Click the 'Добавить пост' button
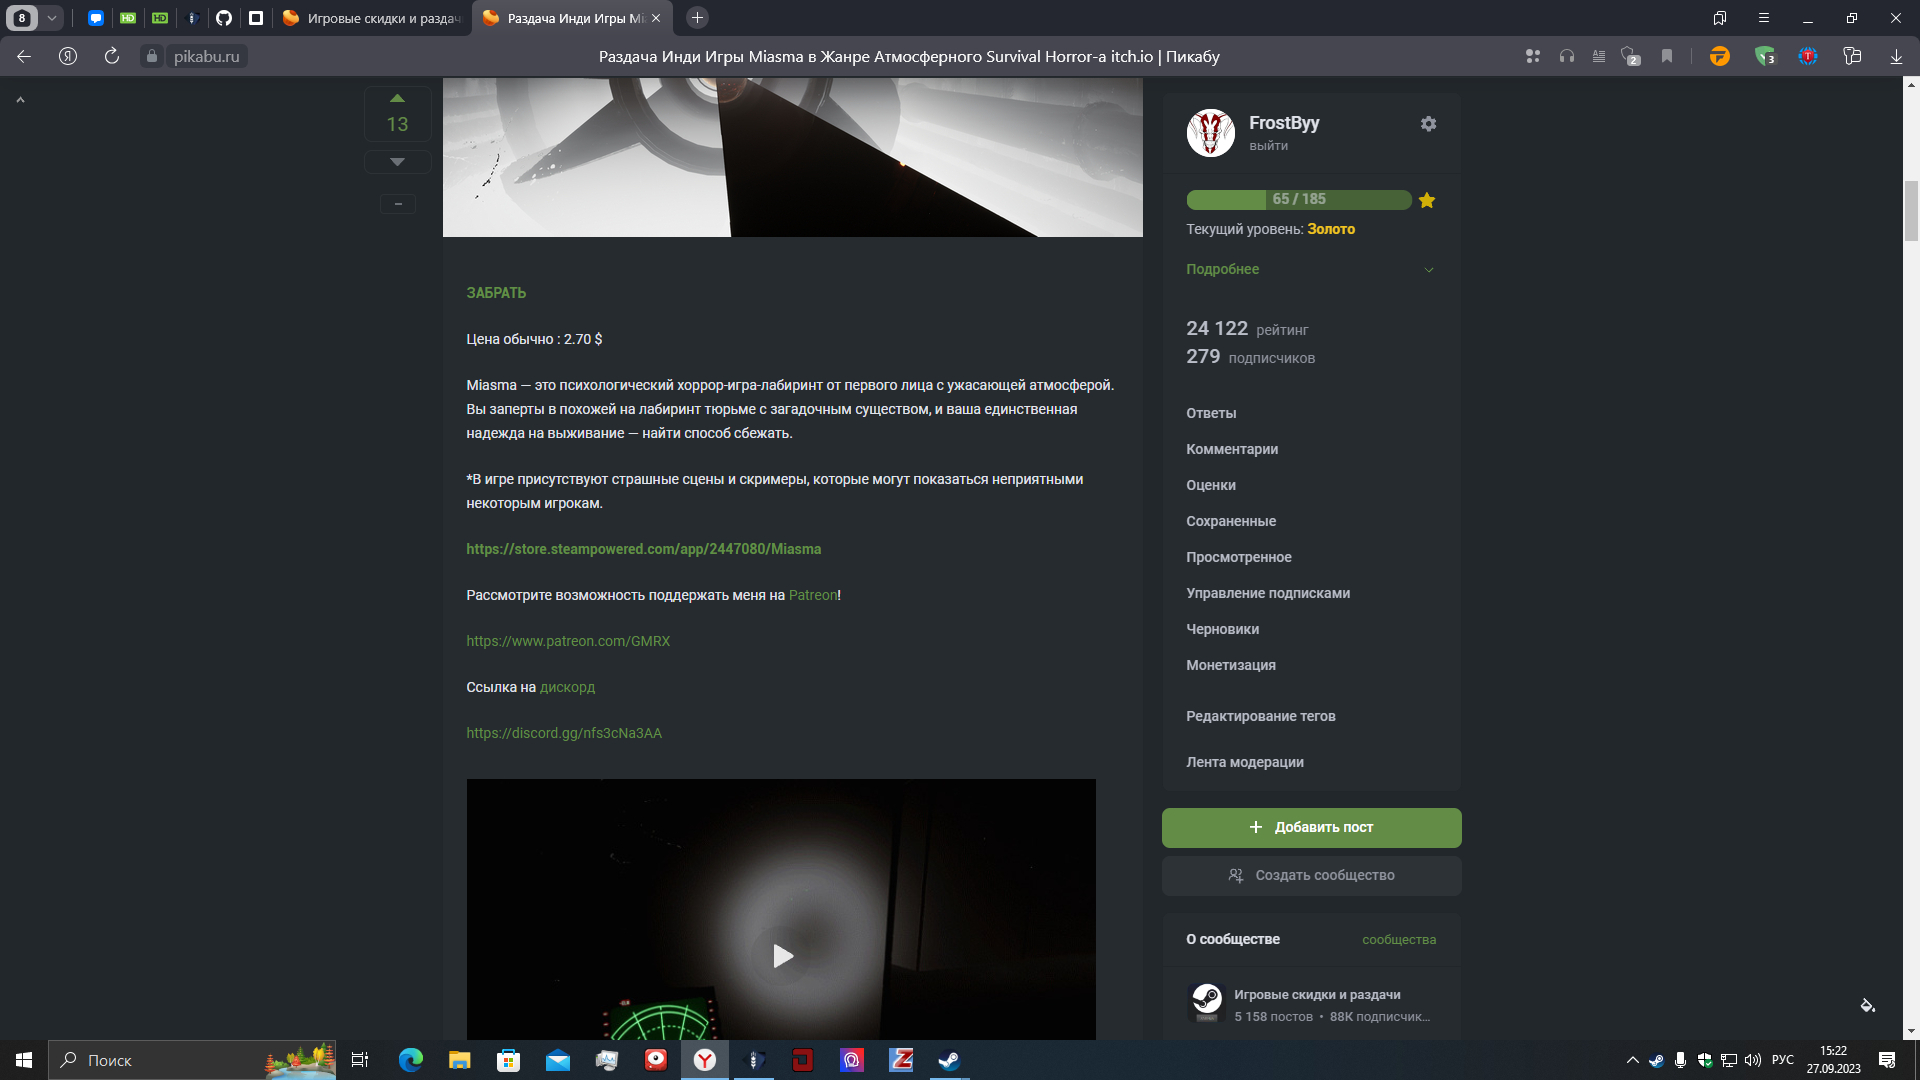The height and width of the screenshot is (1080, 1920). click(1311, 827)
